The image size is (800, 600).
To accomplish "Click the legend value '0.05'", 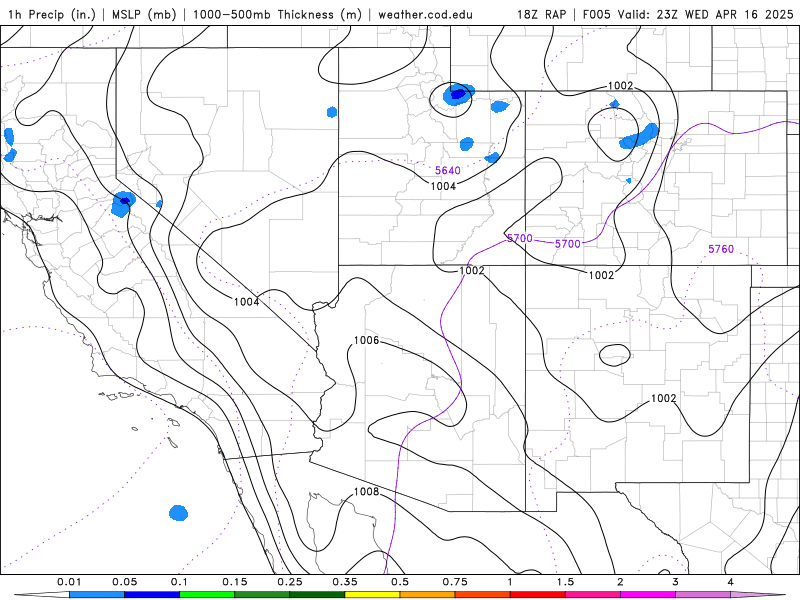I will tap(124, 582).
